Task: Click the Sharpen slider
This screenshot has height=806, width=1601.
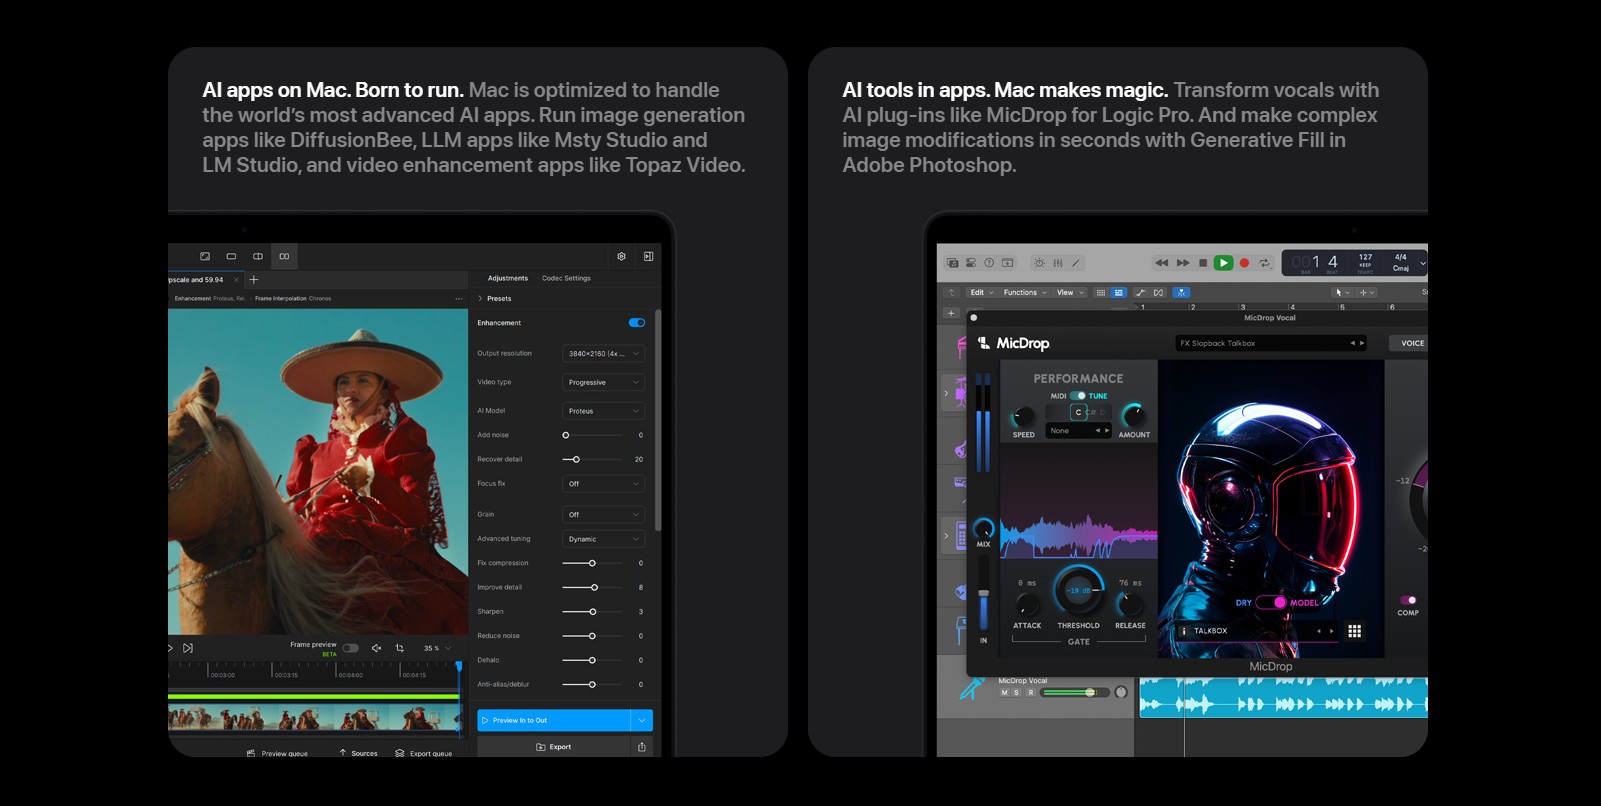Action: click(594, 612)
